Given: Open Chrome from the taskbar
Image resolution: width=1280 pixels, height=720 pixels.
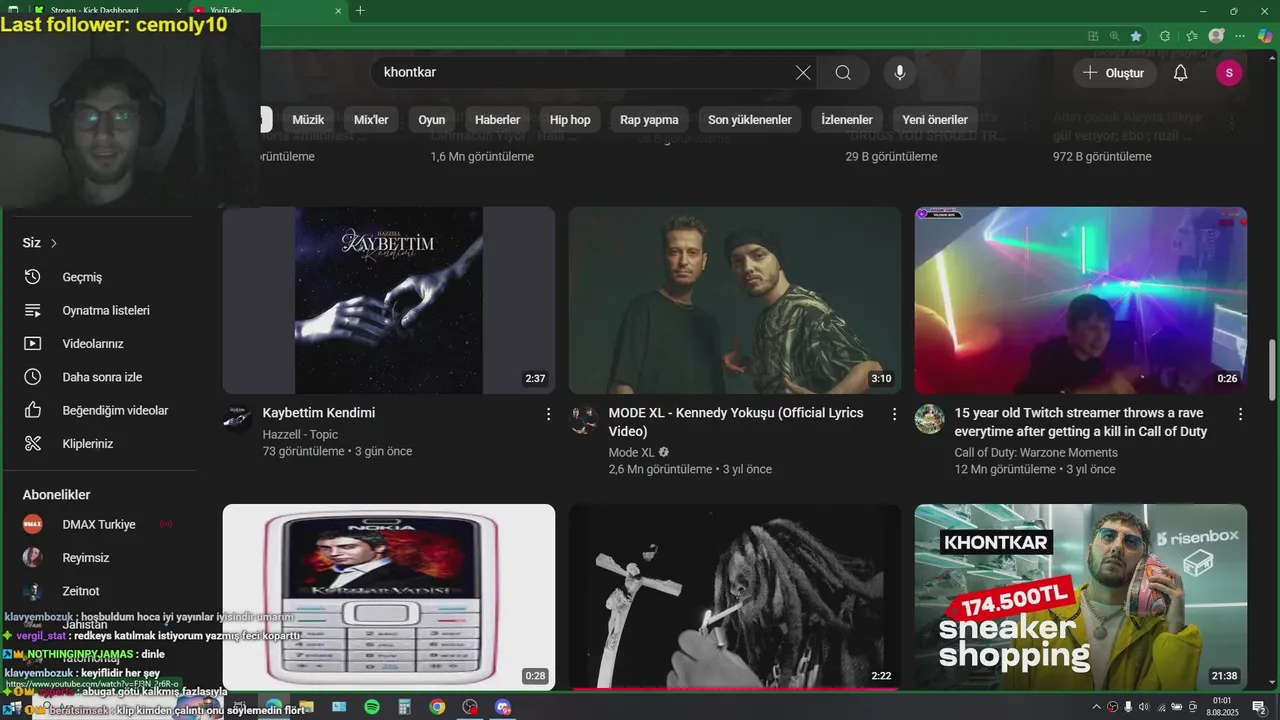Looking at the screenshot, I should tap(437, 707).
